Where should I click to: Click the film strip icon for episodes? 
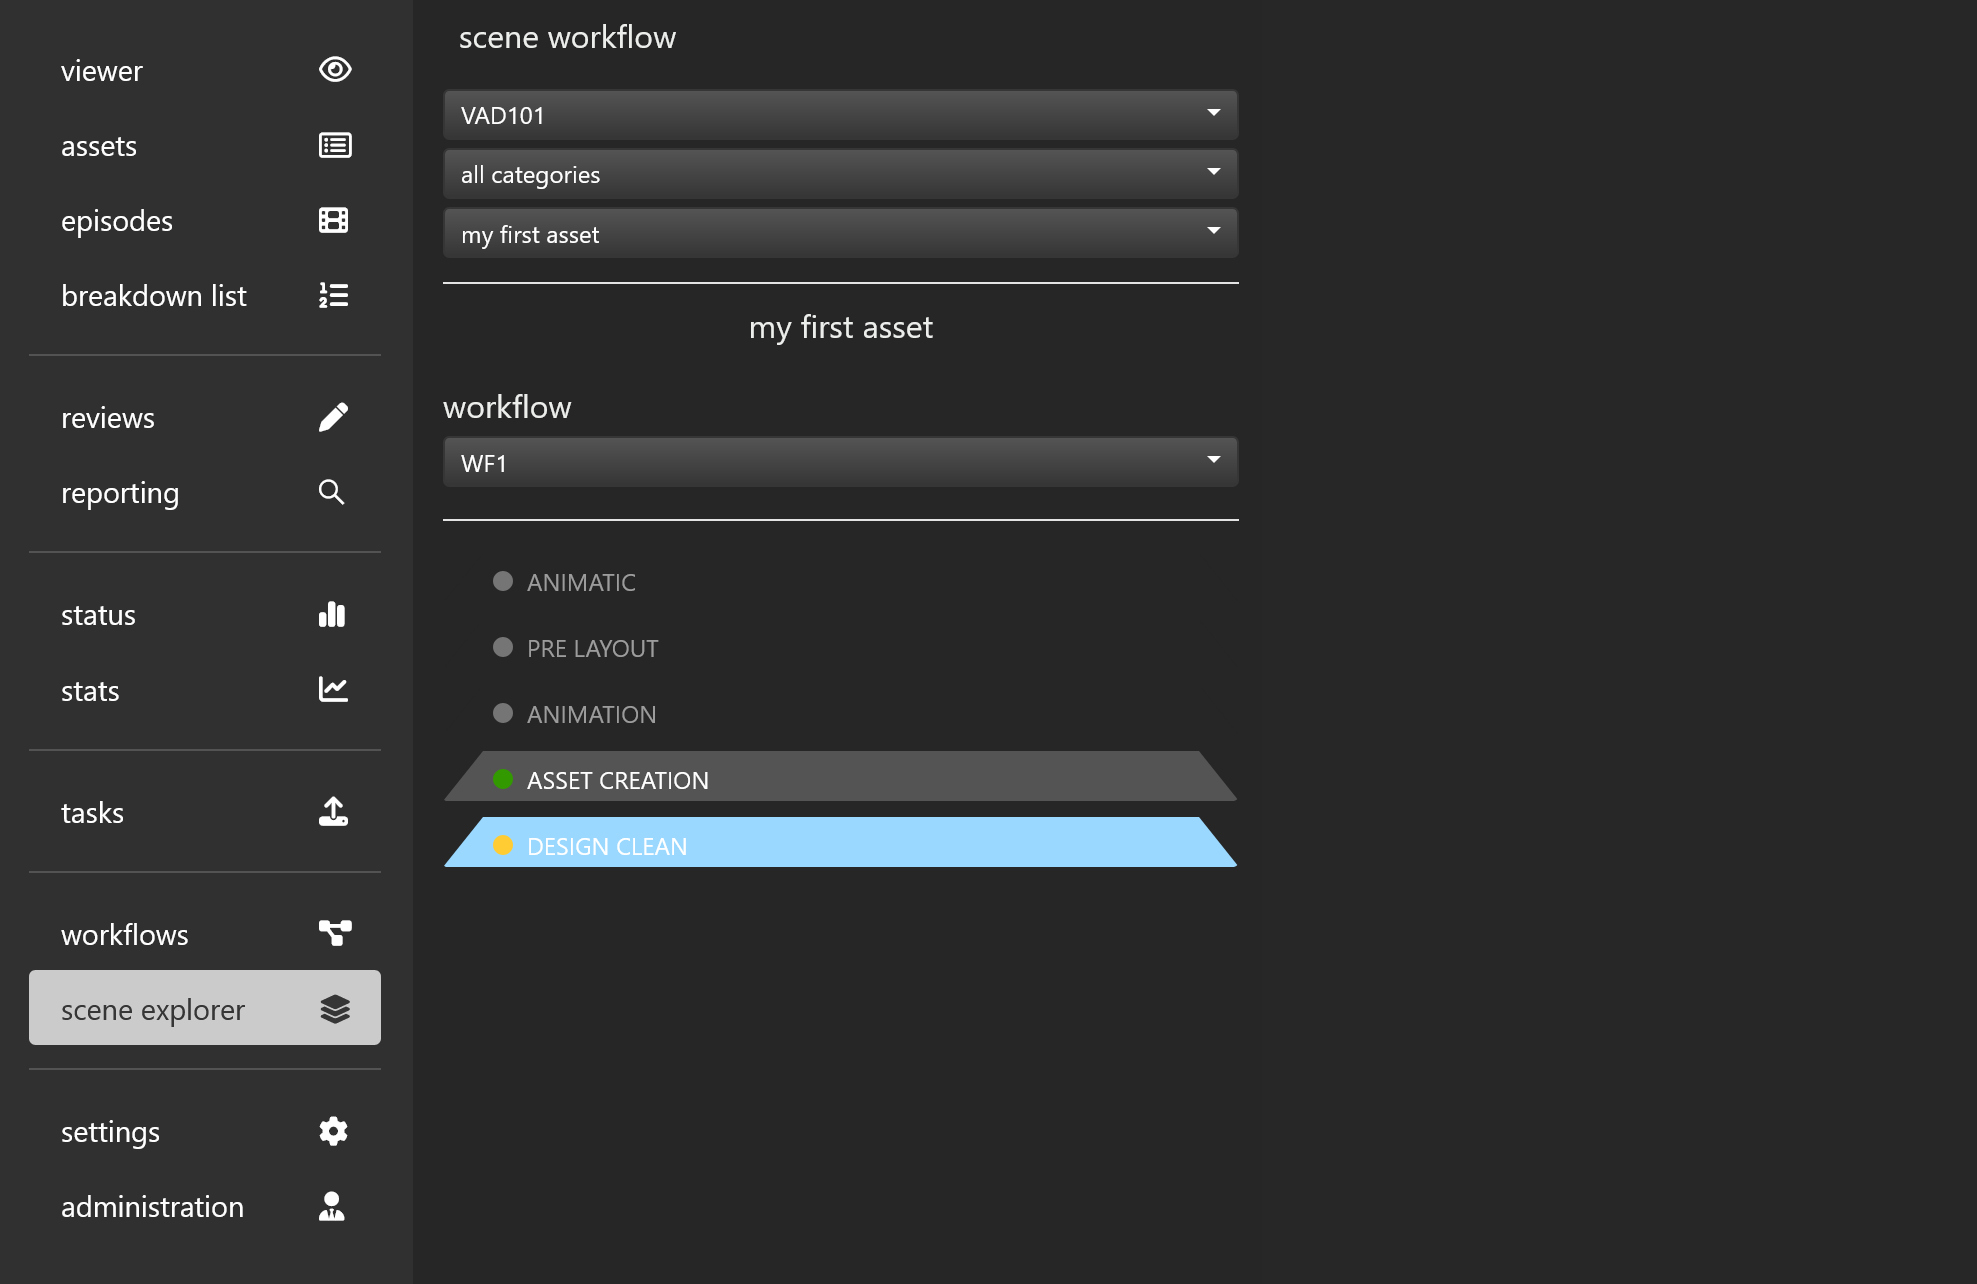pyautogui.click(x=333, y=220)
